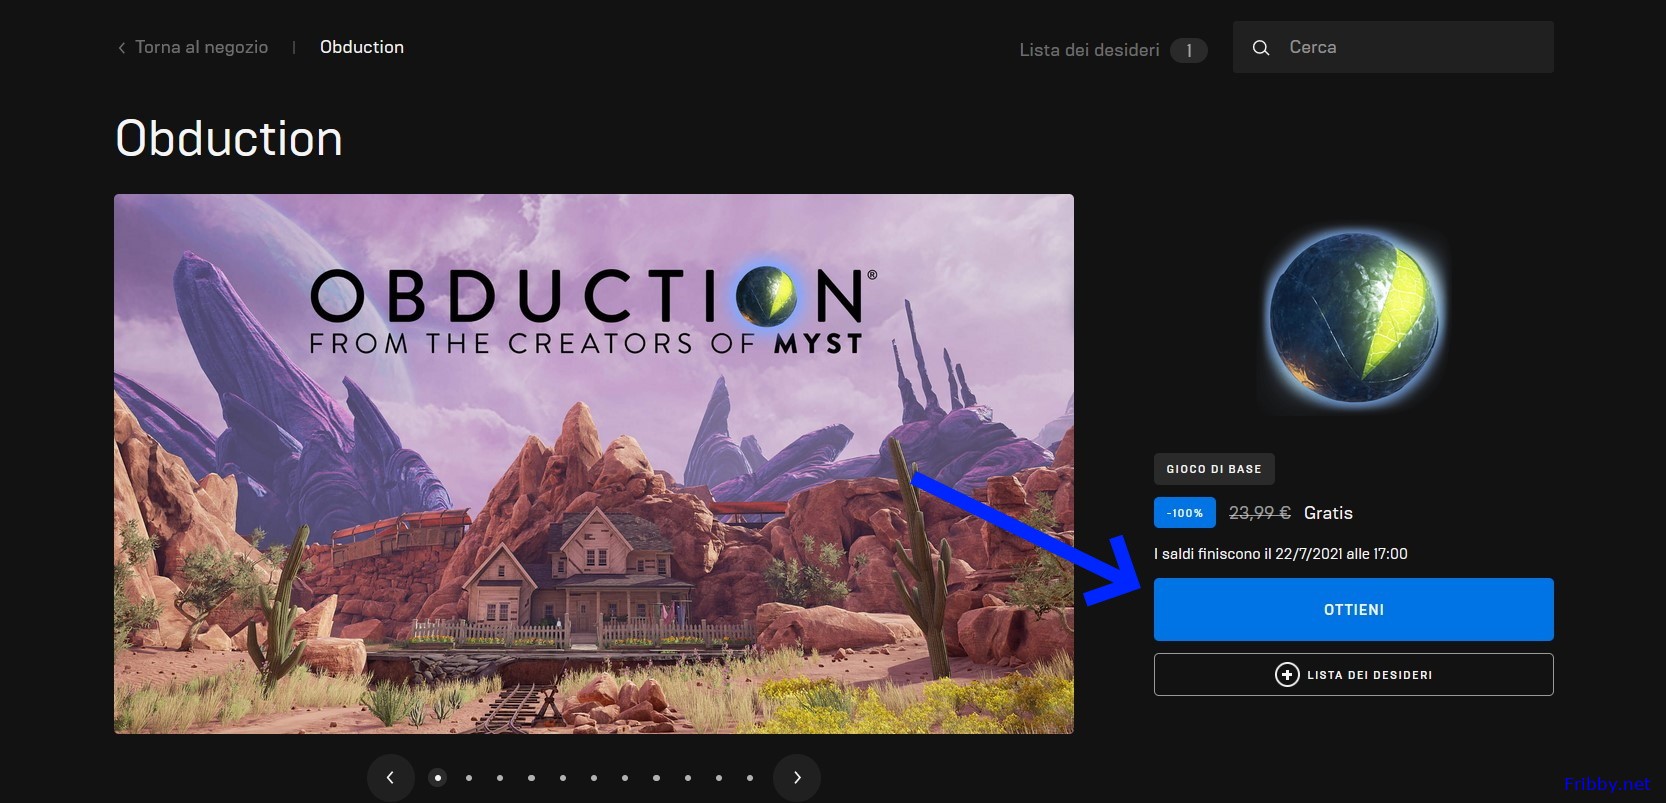Show next carousel image

797,777
